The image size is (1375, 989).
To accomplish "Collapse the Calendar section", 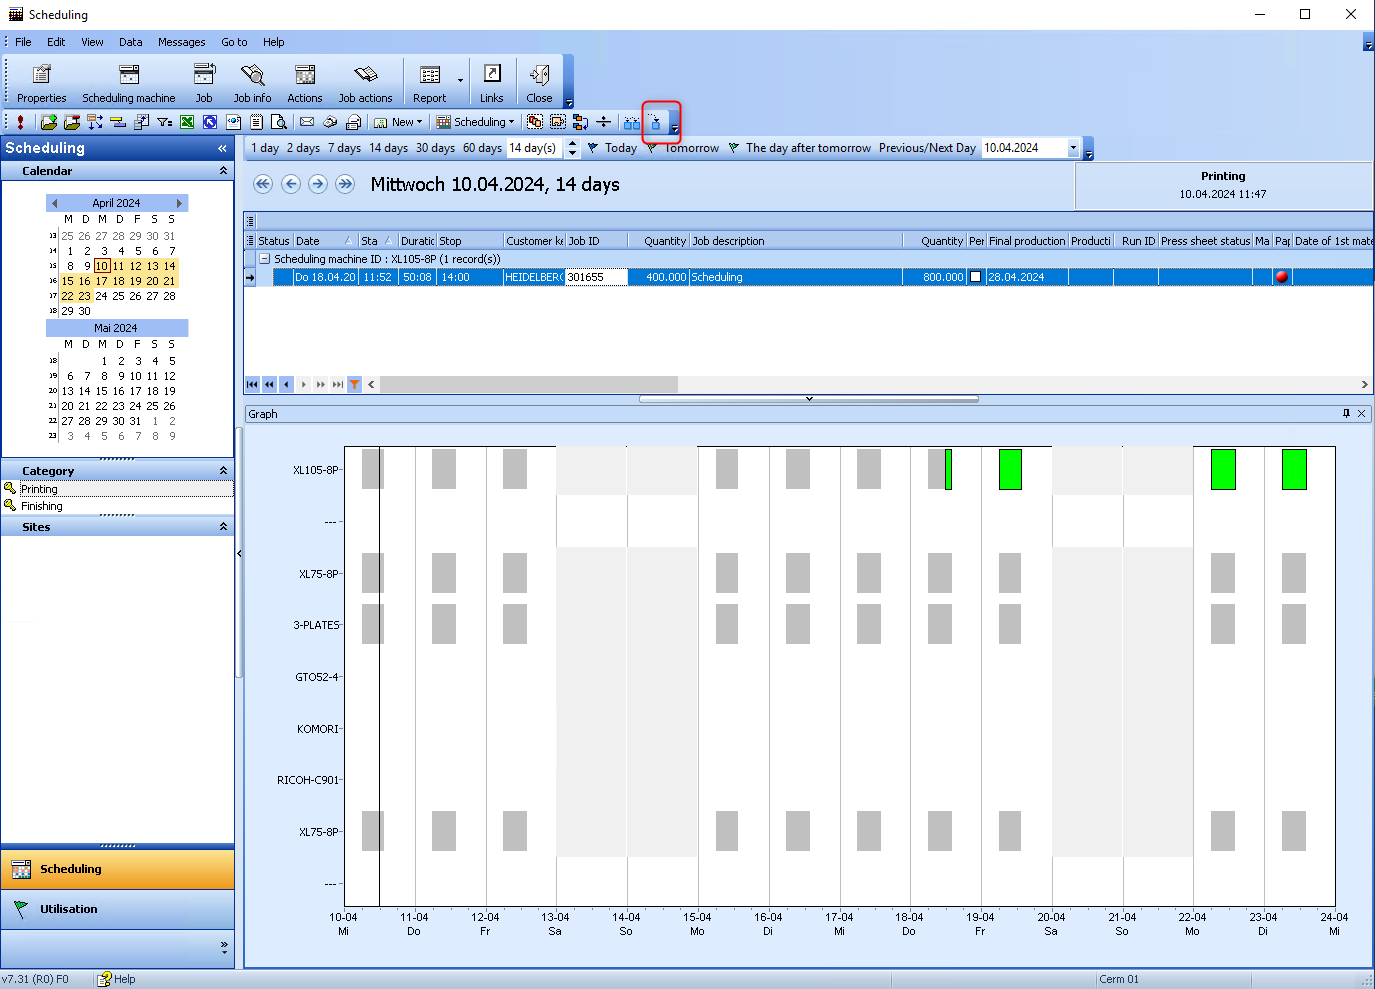I will (223, 171).
